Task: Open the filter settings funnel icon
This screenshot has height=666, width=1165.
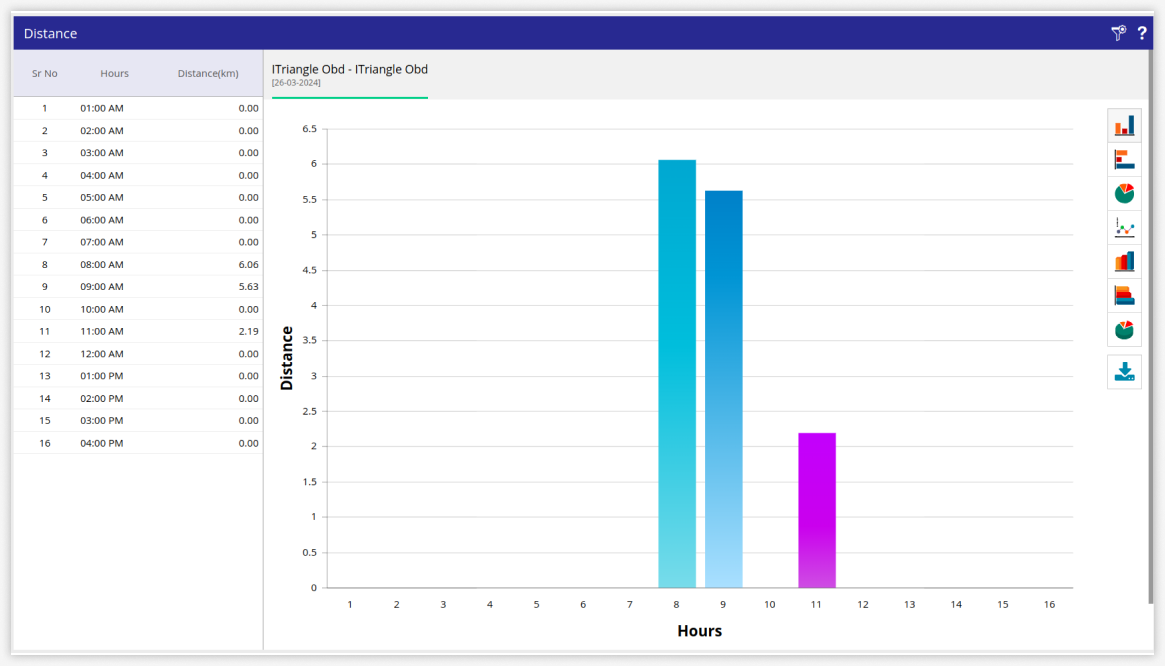Action: click(x=1118, y=33)
